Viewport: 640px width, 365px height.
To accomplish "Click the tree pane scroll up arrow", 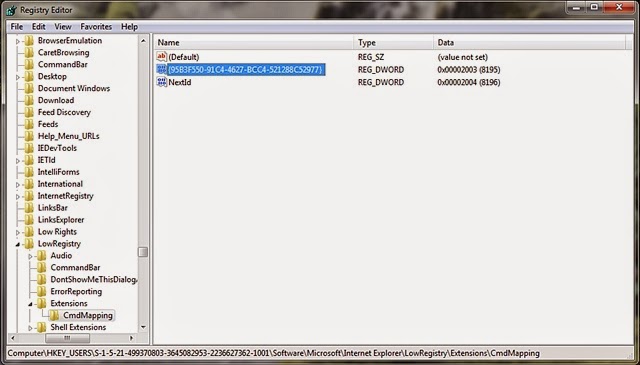I will pos(143,40).
